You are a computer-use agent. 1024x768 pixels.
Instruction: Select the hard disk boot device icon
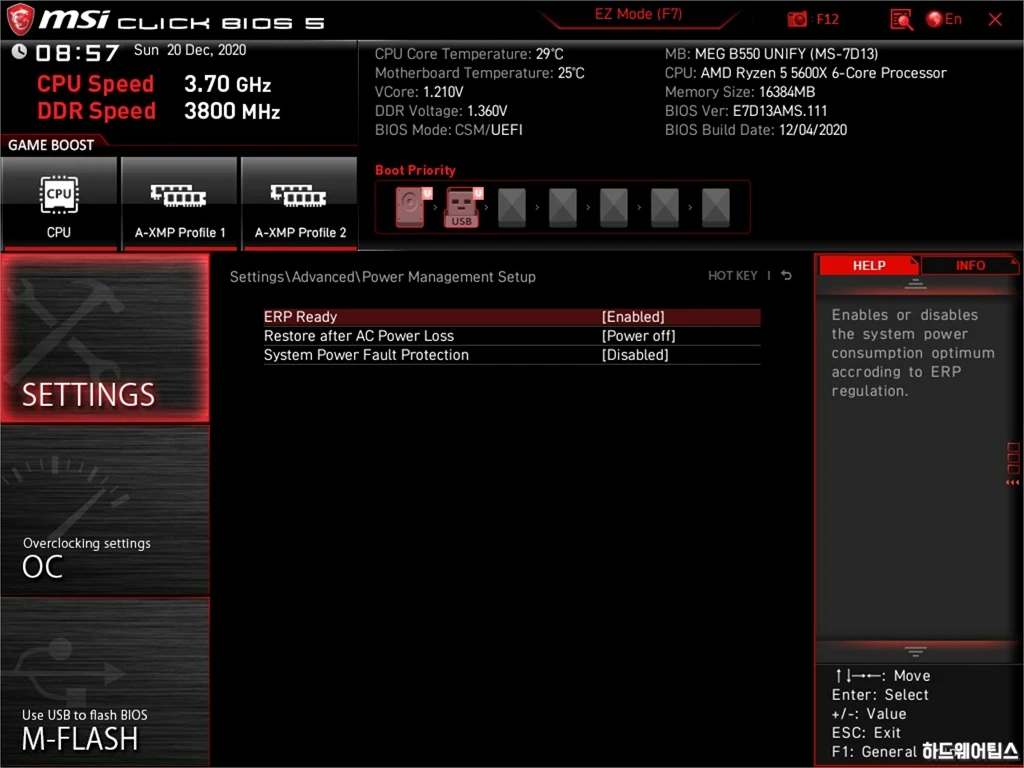[413, 207]
